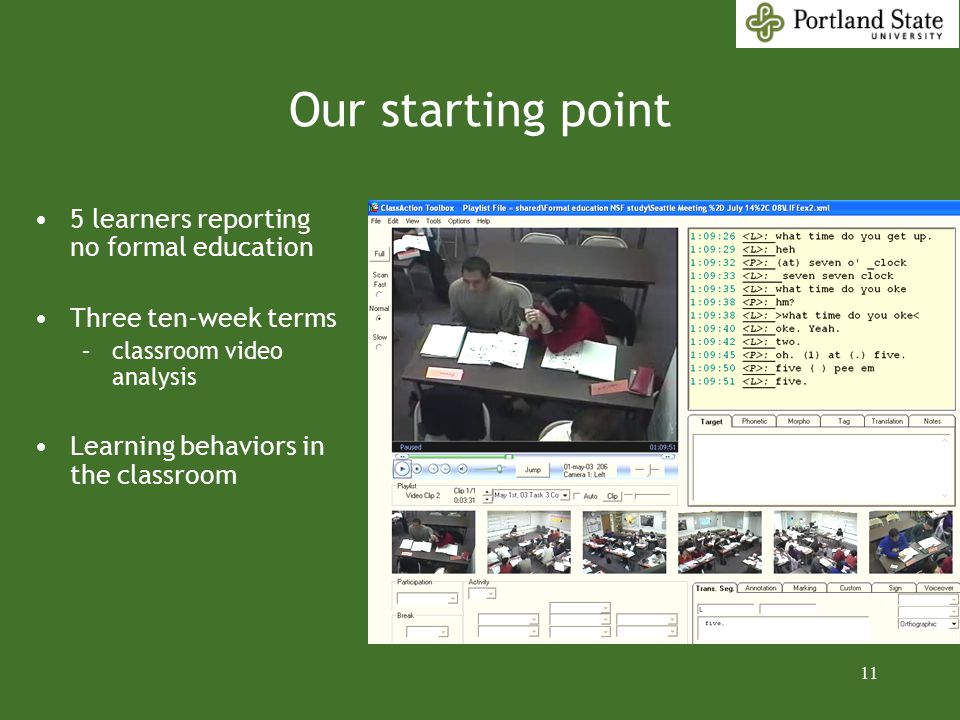Click the empty Target text area
The width and height of the screenshot is (960, 720).
pyautogui.click(x=821, y=468)
